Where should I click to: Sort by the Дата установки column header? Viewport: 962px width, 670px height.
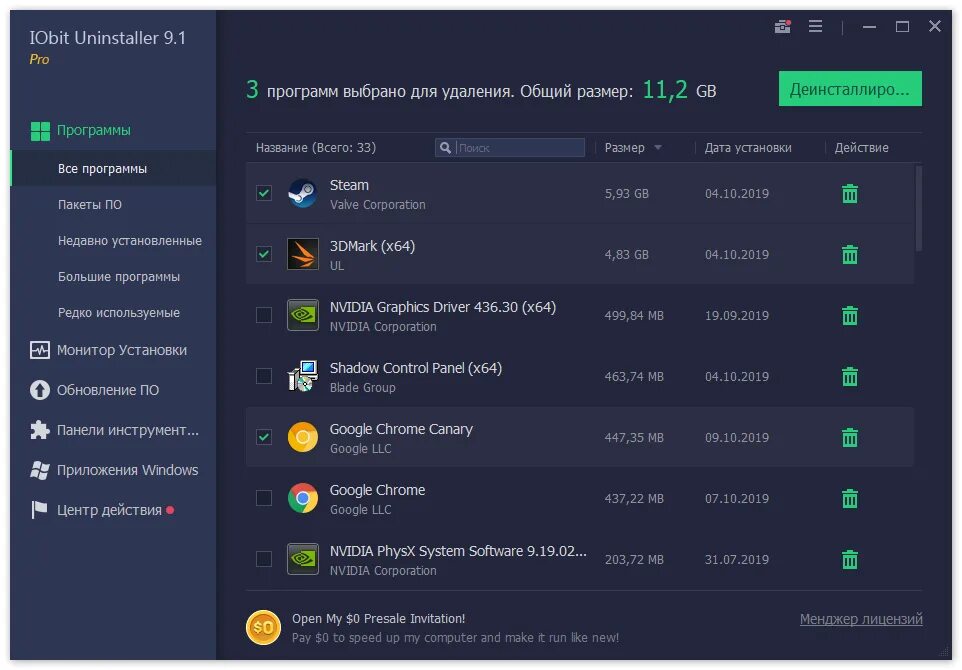[x=748, y=148]
